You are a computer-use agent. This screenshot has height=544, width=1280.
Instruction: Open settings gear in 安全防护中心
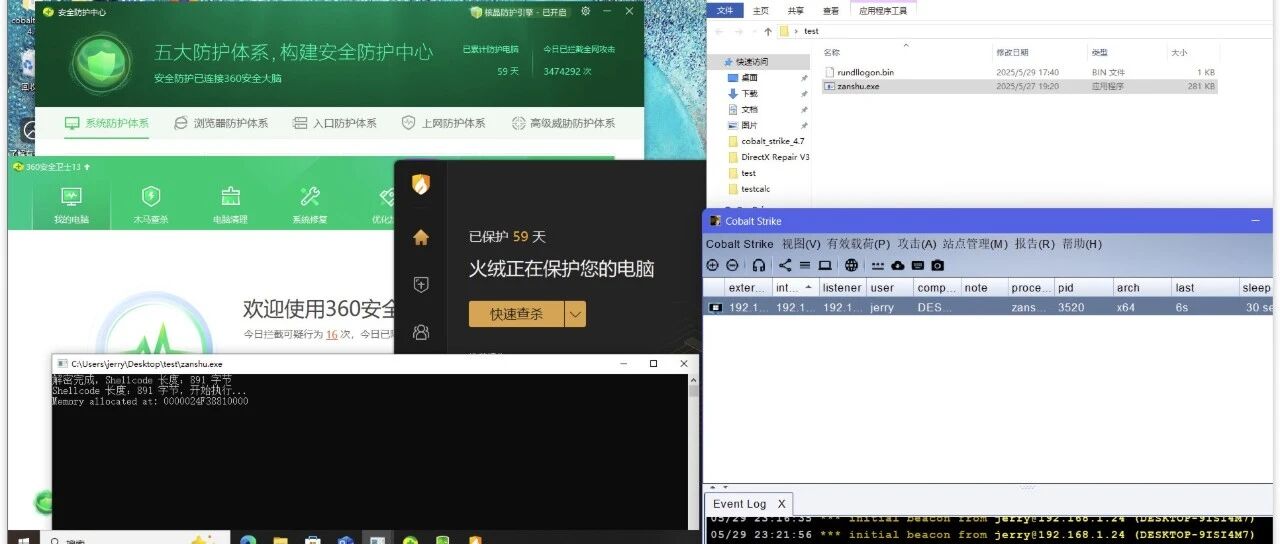584,12
